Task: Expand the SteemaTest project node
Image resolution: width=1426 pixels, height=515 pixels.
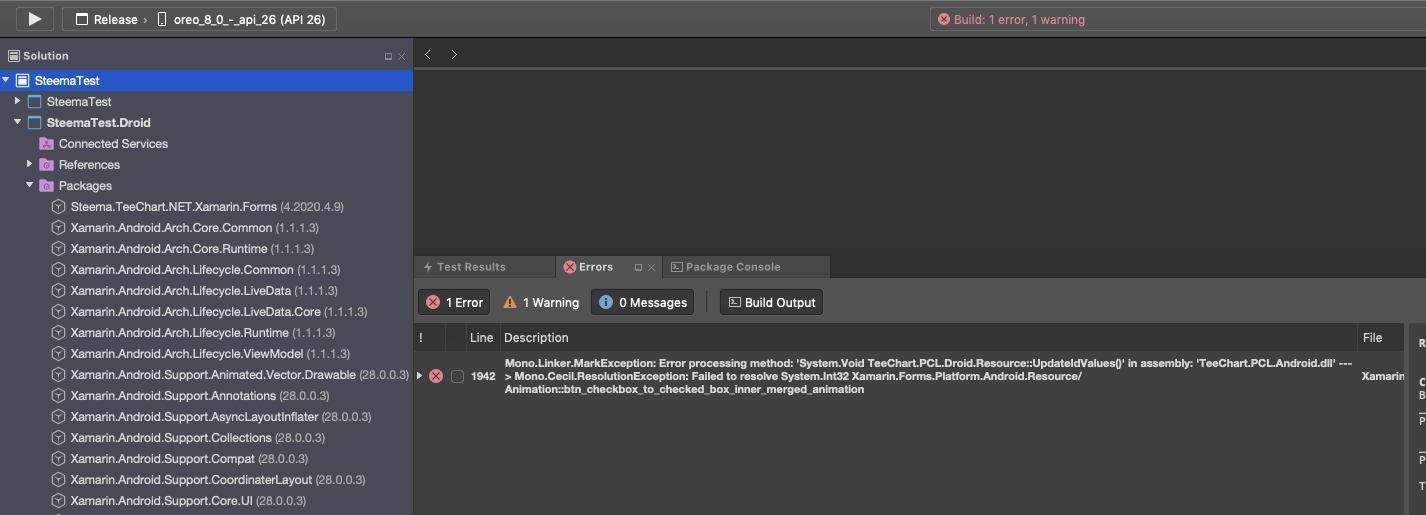Action: (17, 101)
